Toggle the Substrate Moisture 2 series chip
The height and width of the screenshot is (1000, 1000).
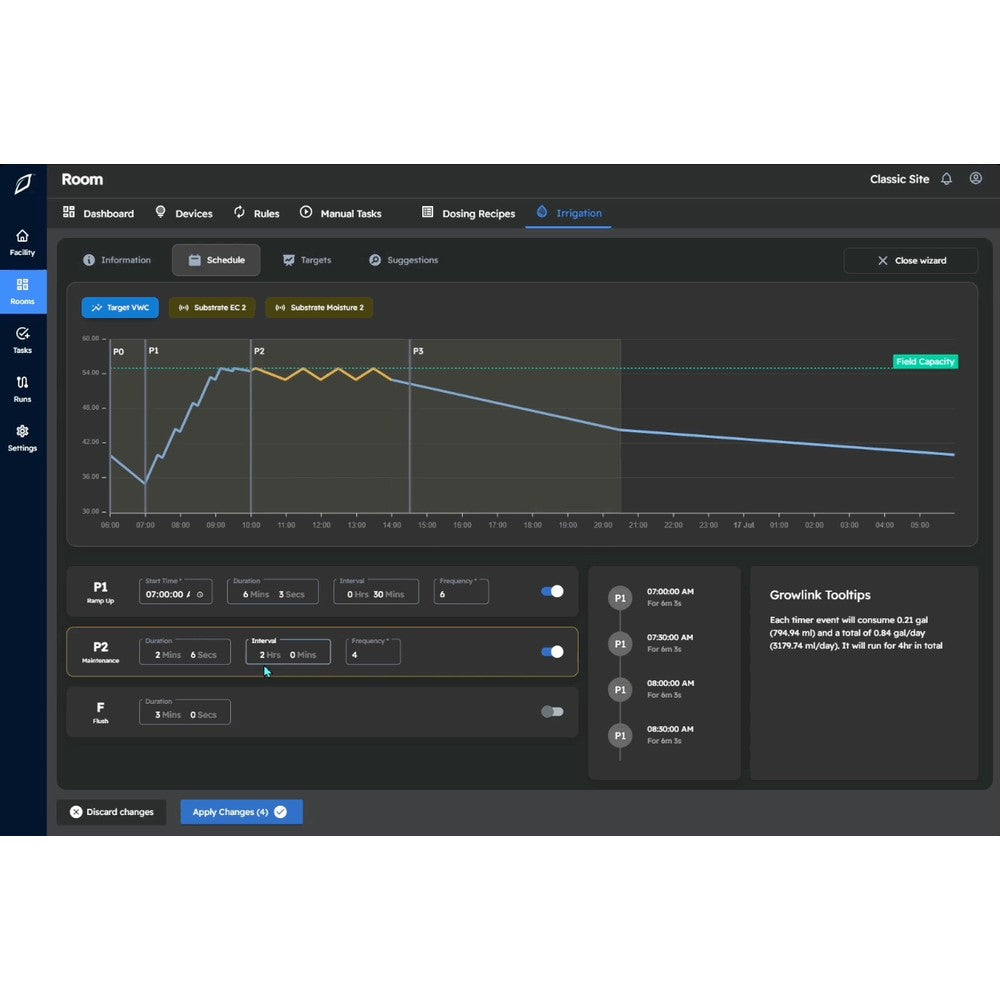(x=319, y=308)
